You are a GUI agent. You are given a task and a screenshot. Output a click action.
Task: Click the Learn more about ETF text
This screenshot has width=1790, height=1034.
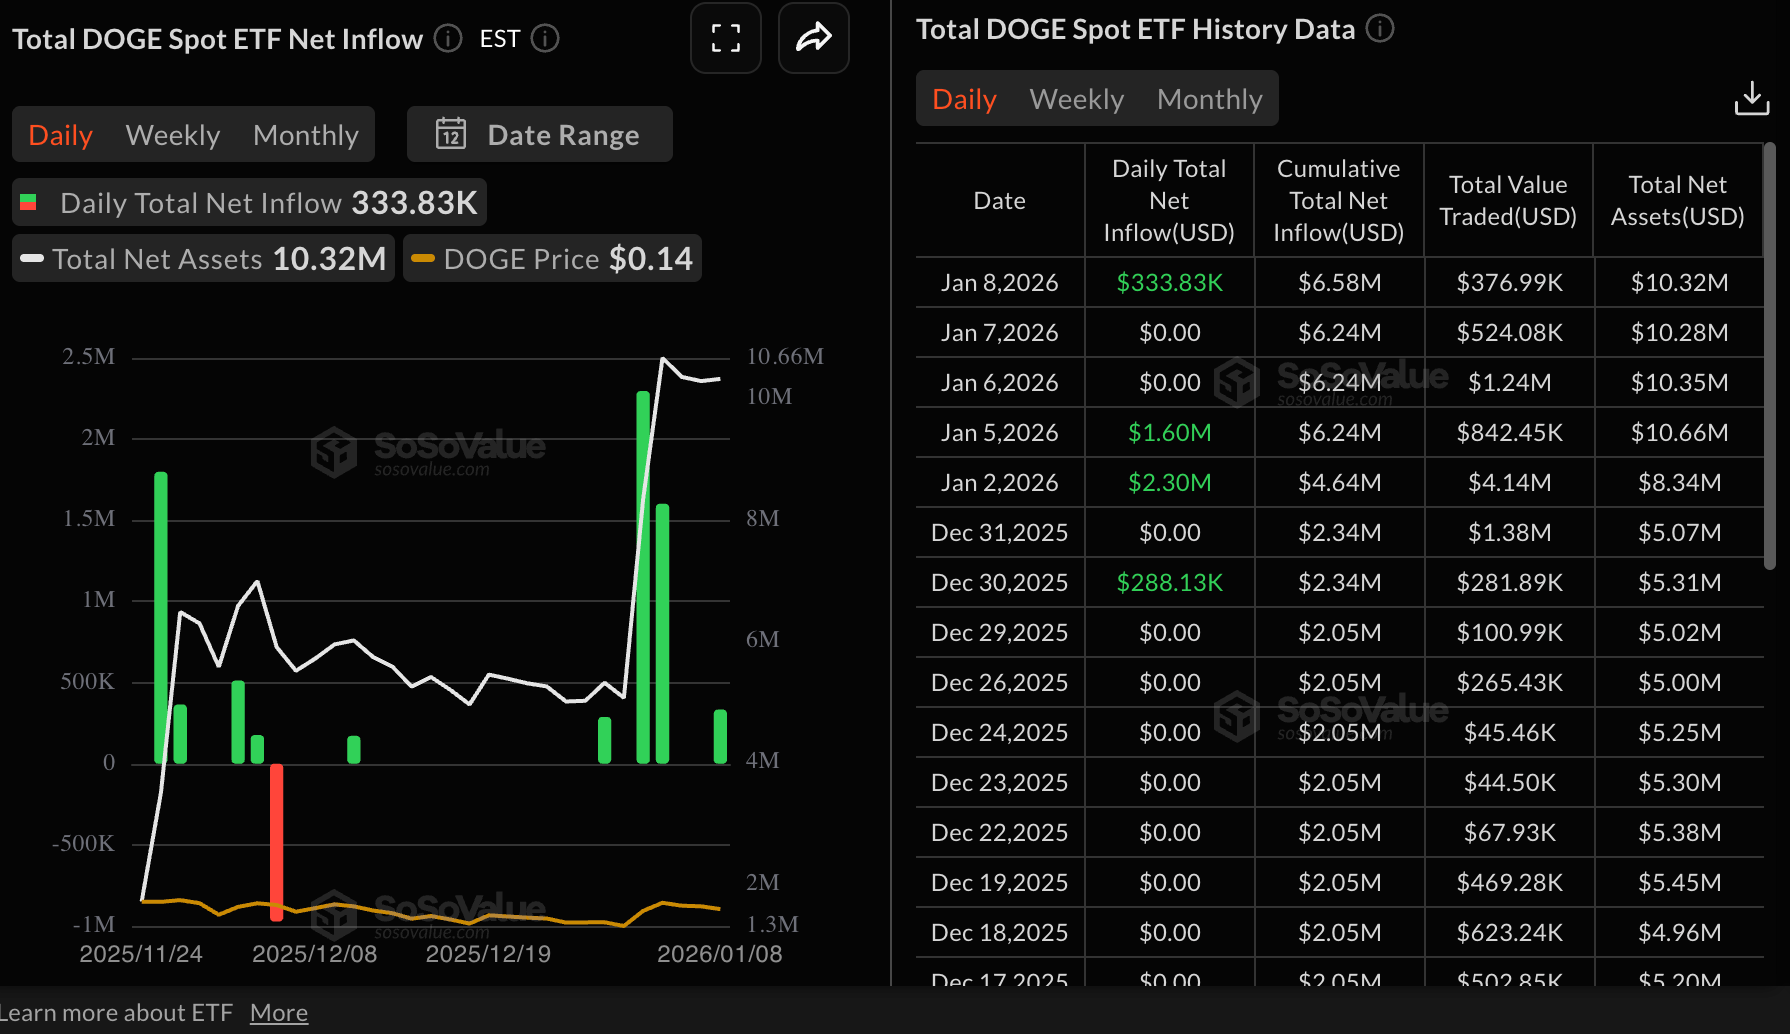115,1012
